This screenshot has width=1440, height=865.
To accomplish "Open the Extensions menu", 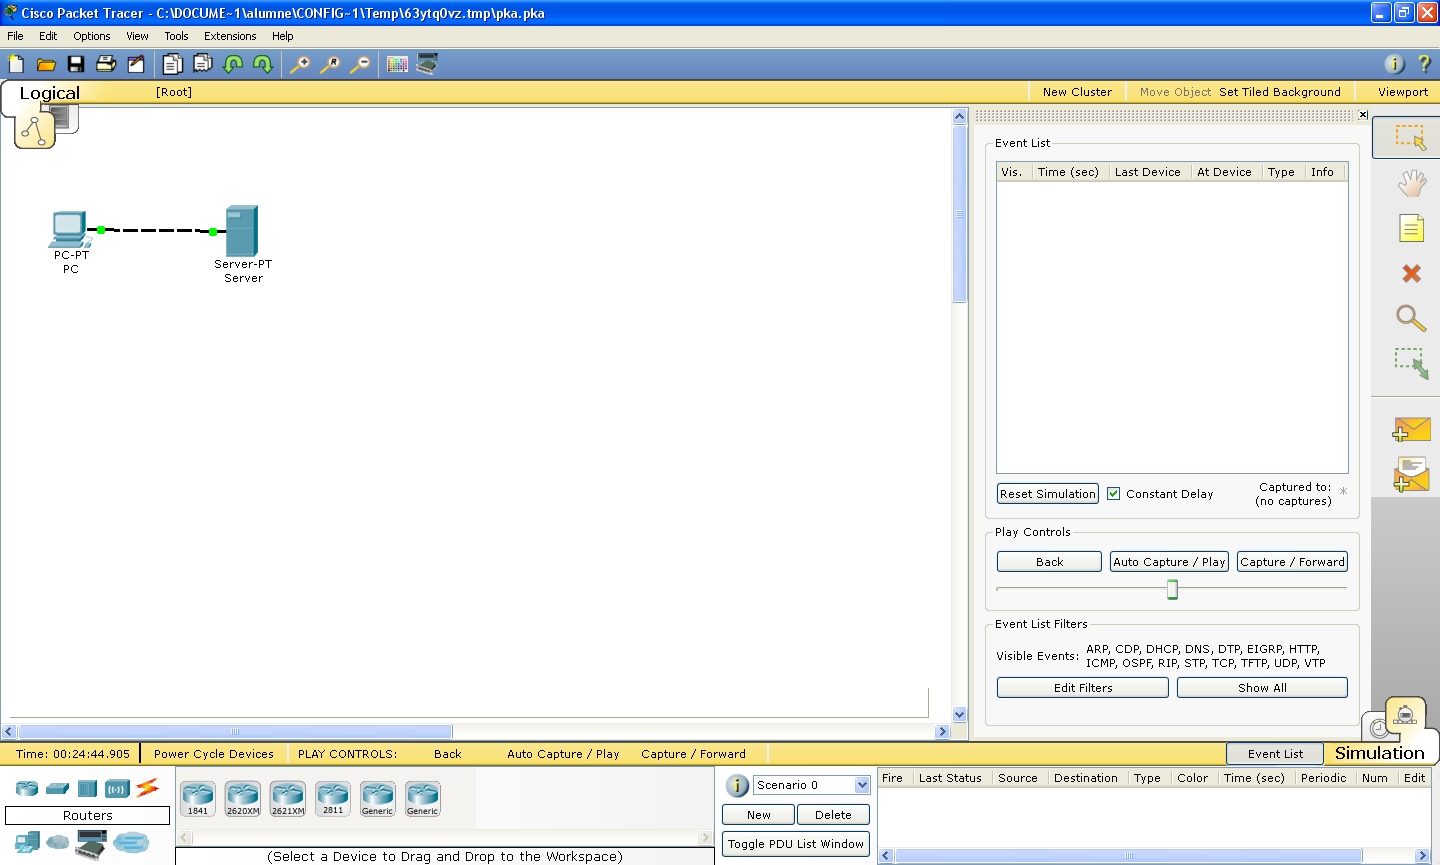I will click(230, 36).
